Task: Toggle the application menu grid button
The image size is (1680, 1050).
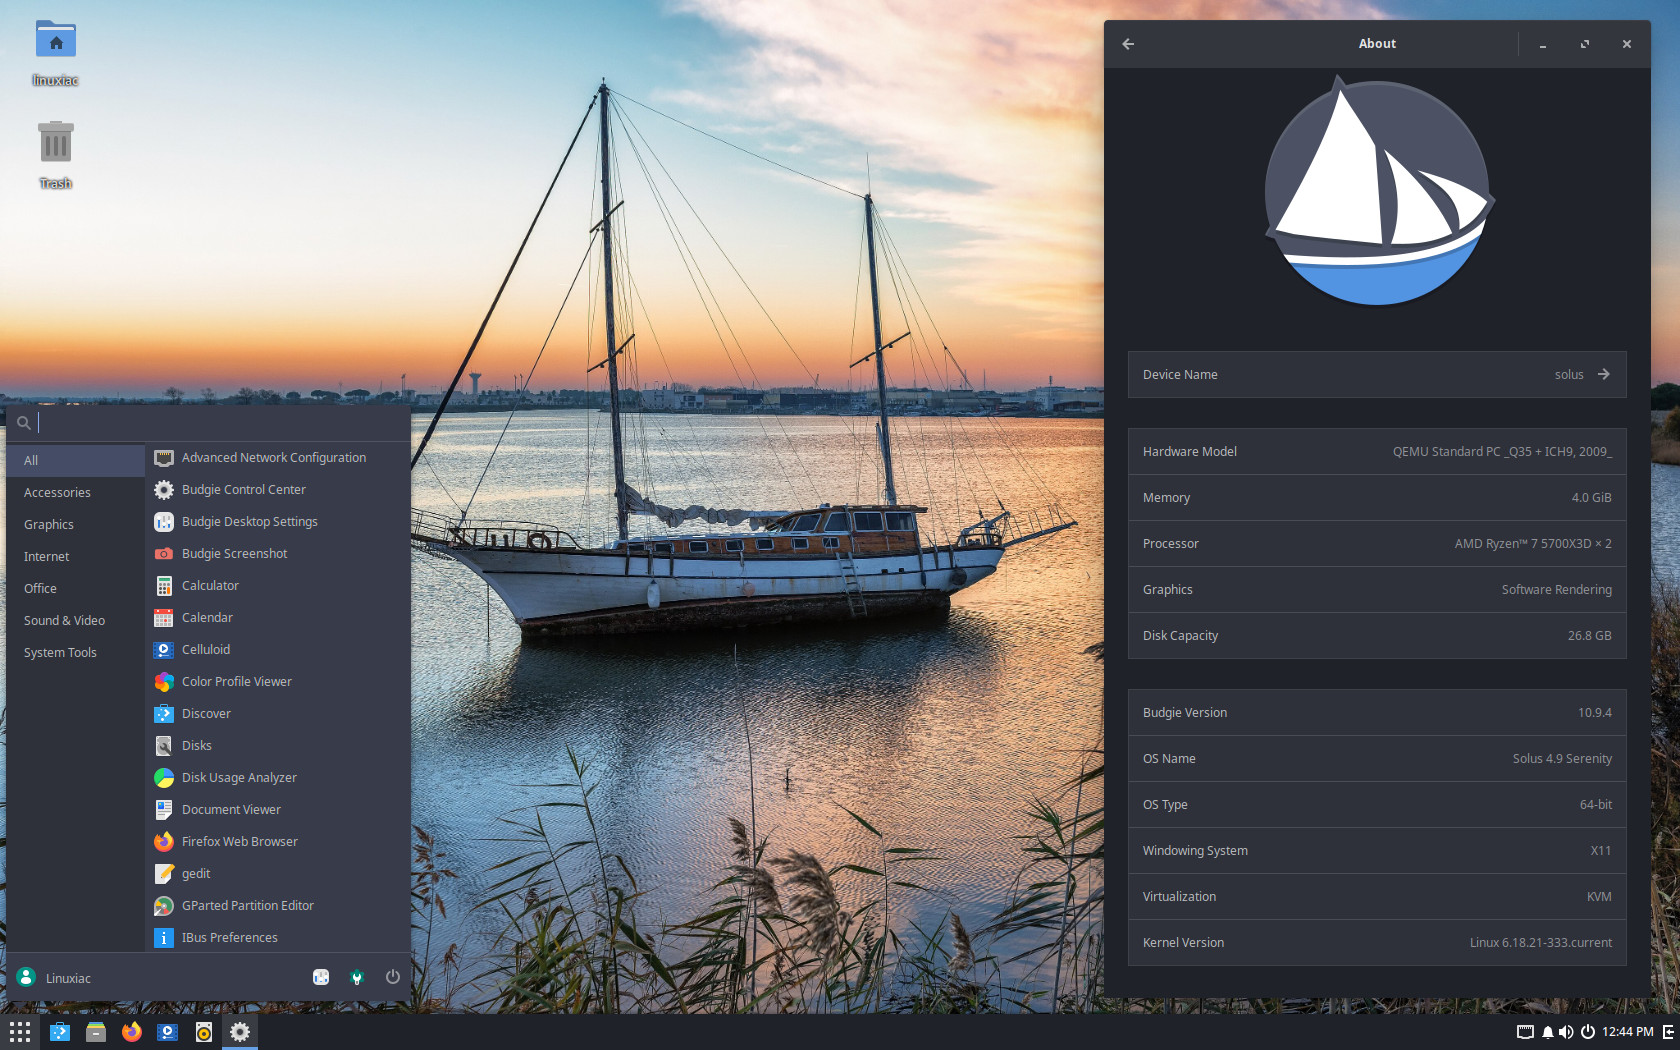Action: [x=20, y=1032]
